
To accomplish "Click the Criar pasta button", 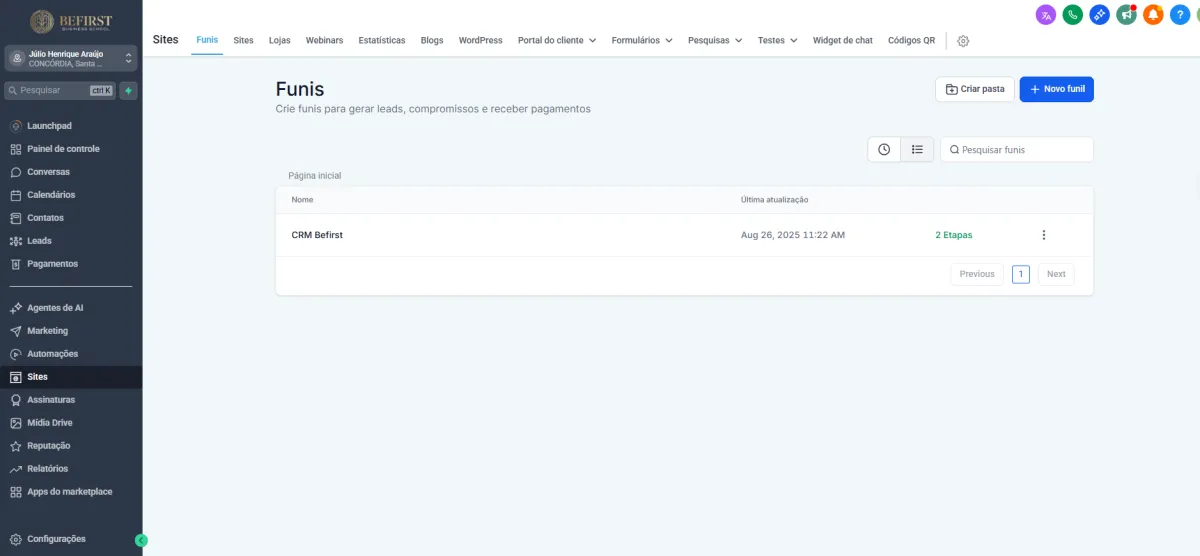I will pyautogui.click(x=975, y=89).
